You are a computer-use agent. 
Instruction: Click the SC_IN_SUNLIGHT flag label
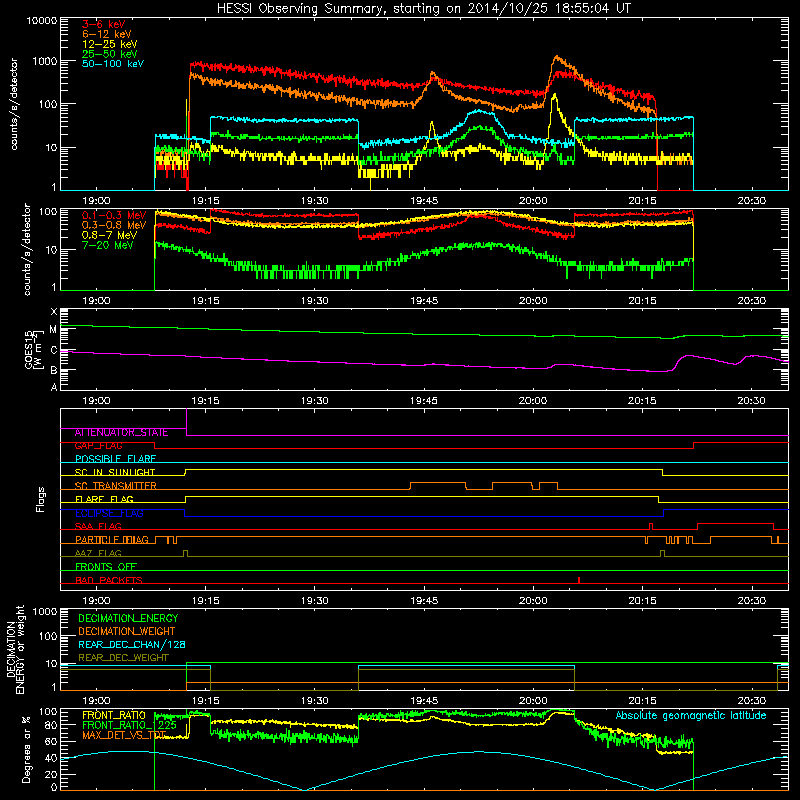[x=115, y=472]
